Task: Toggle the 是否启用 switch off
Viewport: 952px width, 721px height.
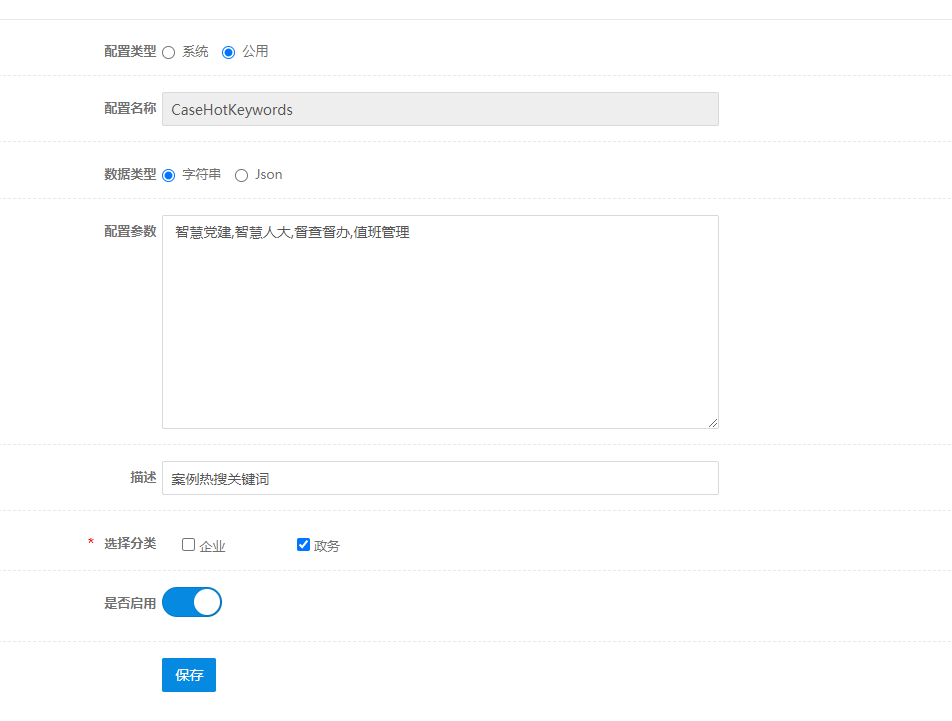Action: 192,602
